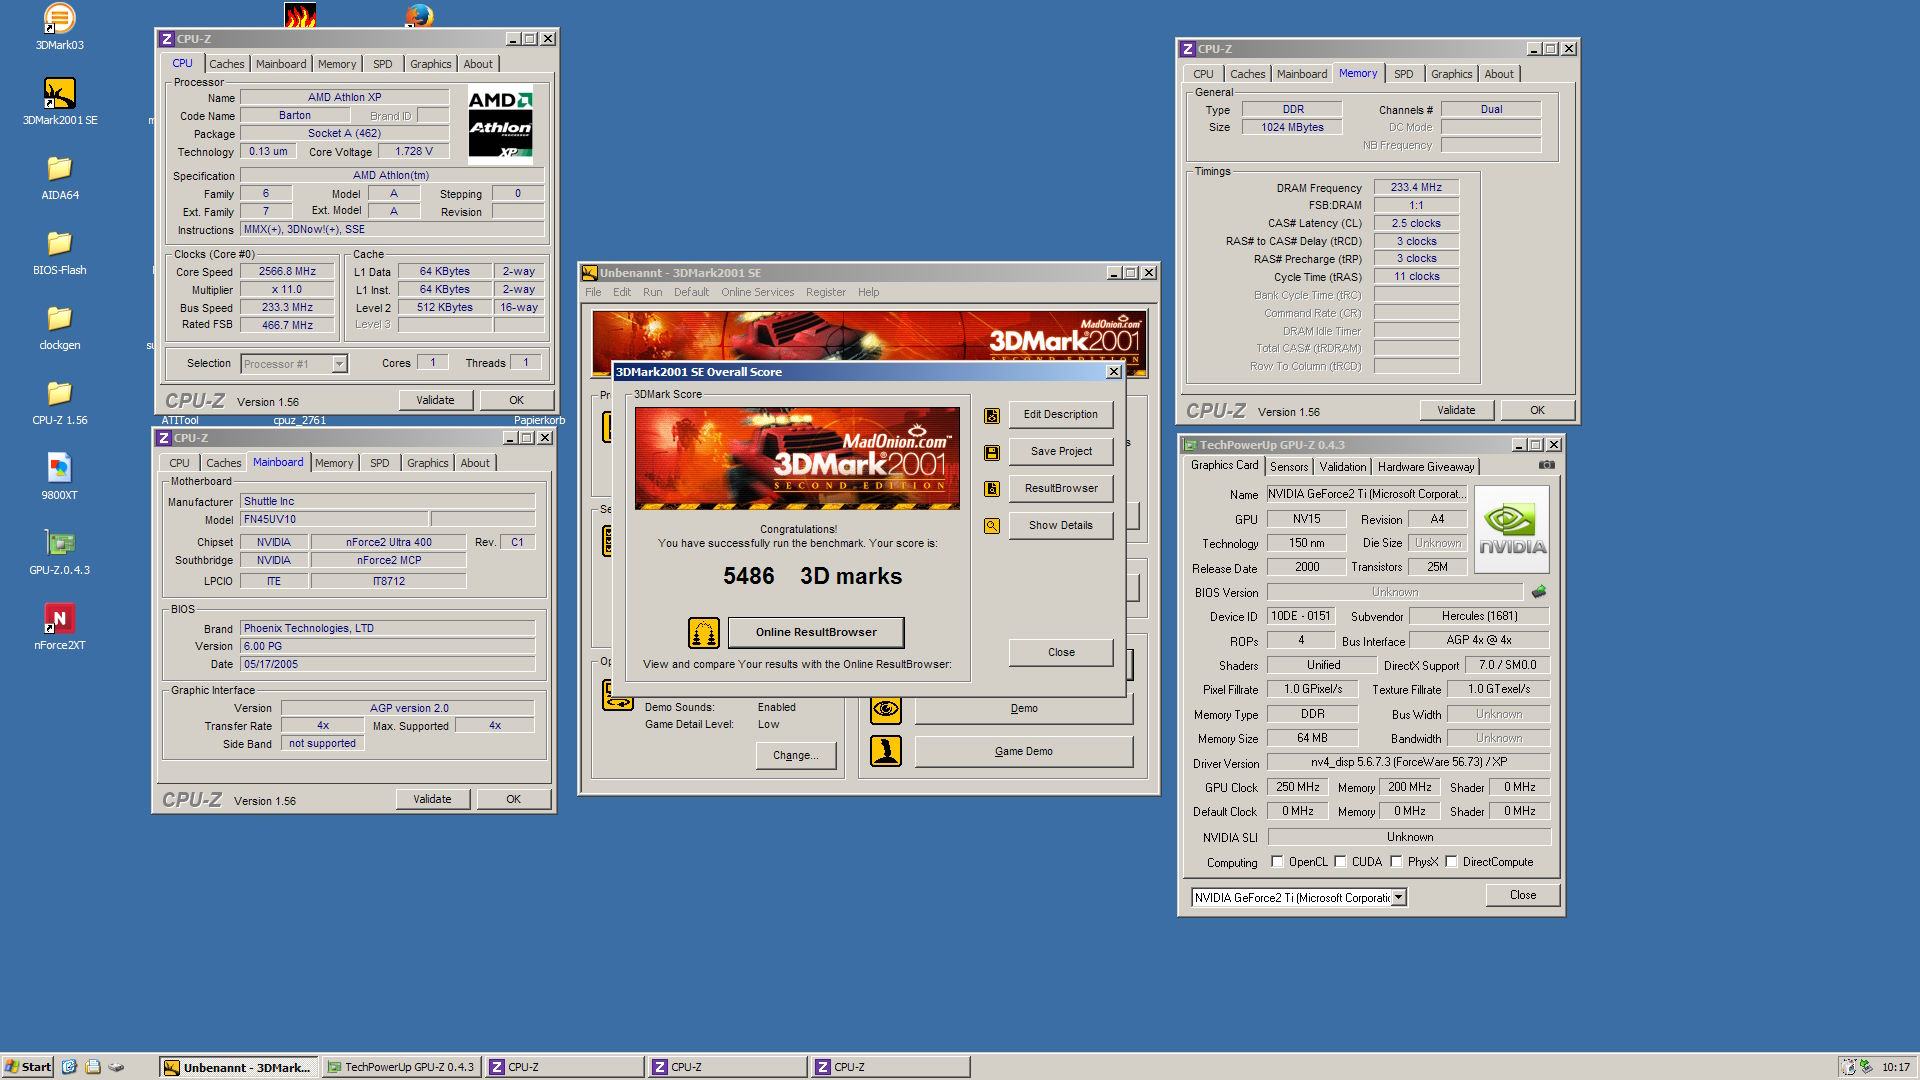
Task: Click the NVIDIA logo in GPU-Z
Action: pyautogui.click(x=1511, y=529)
